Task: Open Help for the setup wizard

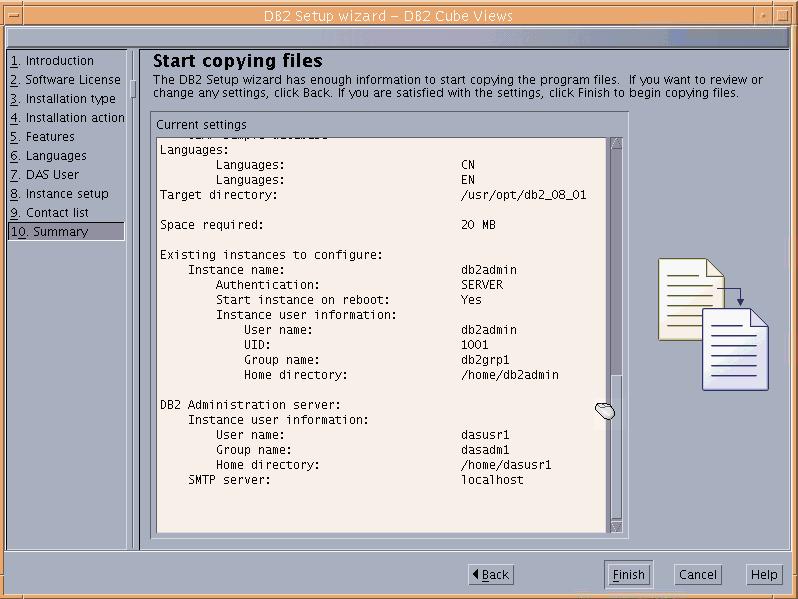Action: 764,575
